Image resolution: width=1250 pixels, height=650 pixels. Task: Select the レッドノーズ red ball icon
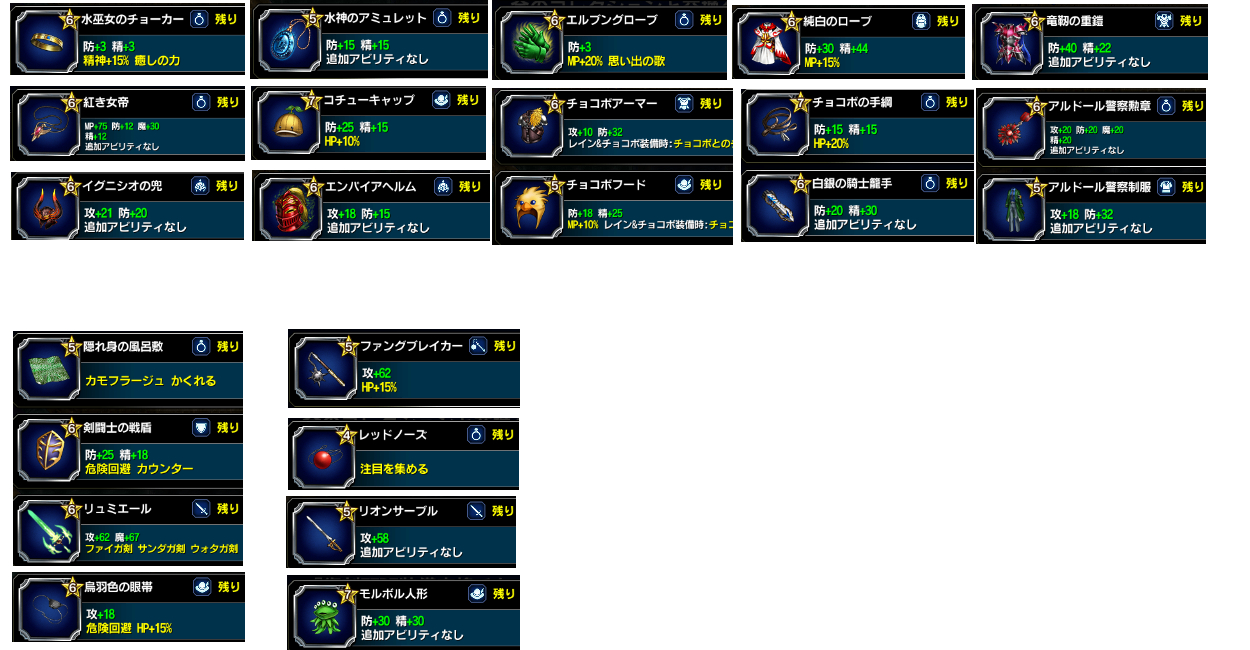323,454
